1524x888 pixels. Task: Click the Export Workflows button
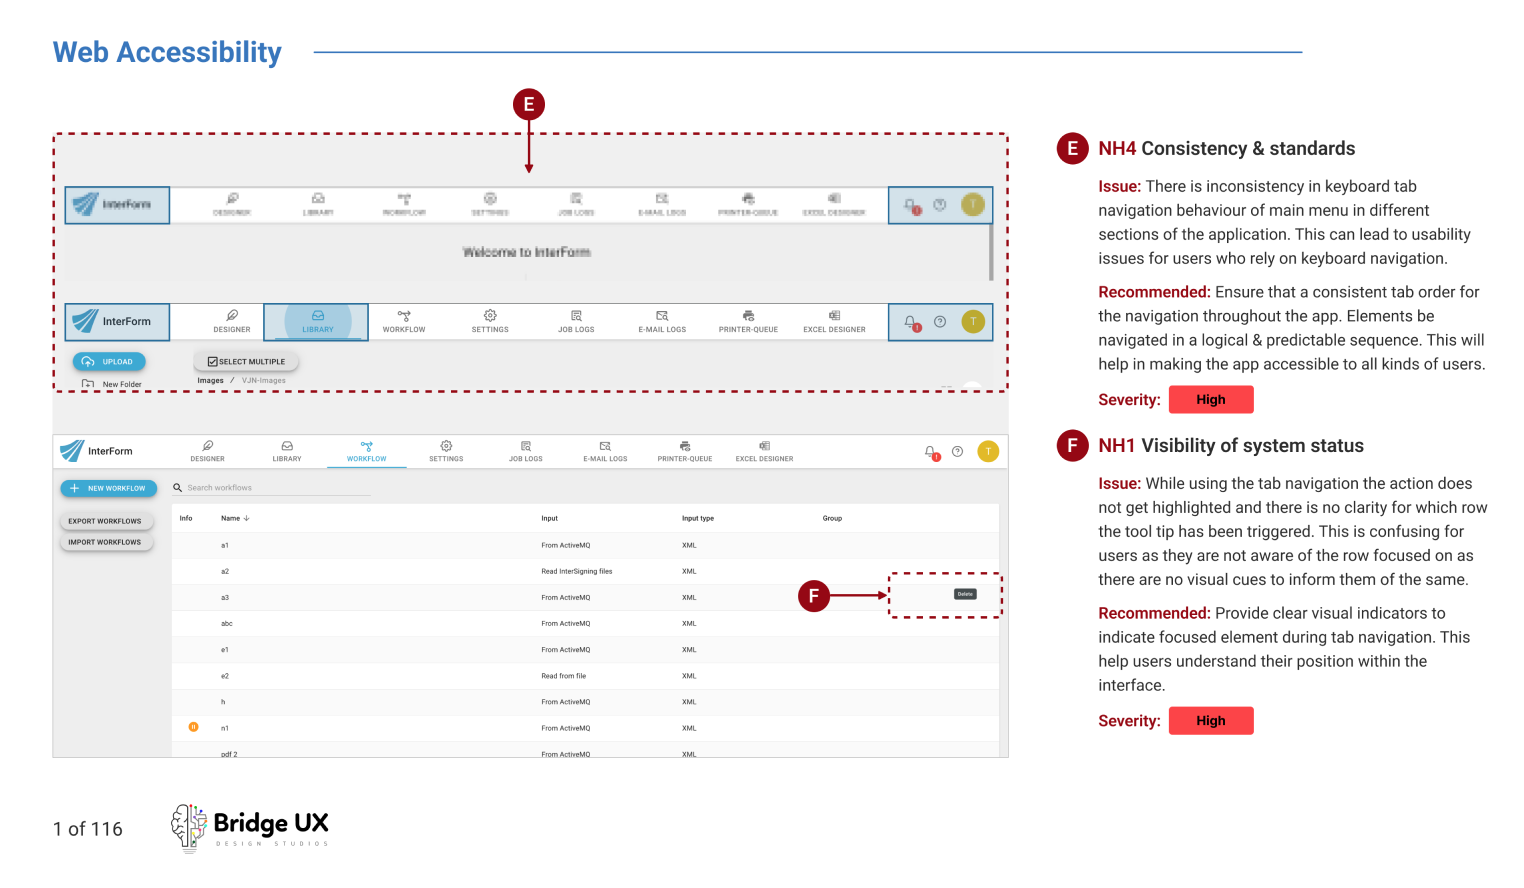point(105,521)
